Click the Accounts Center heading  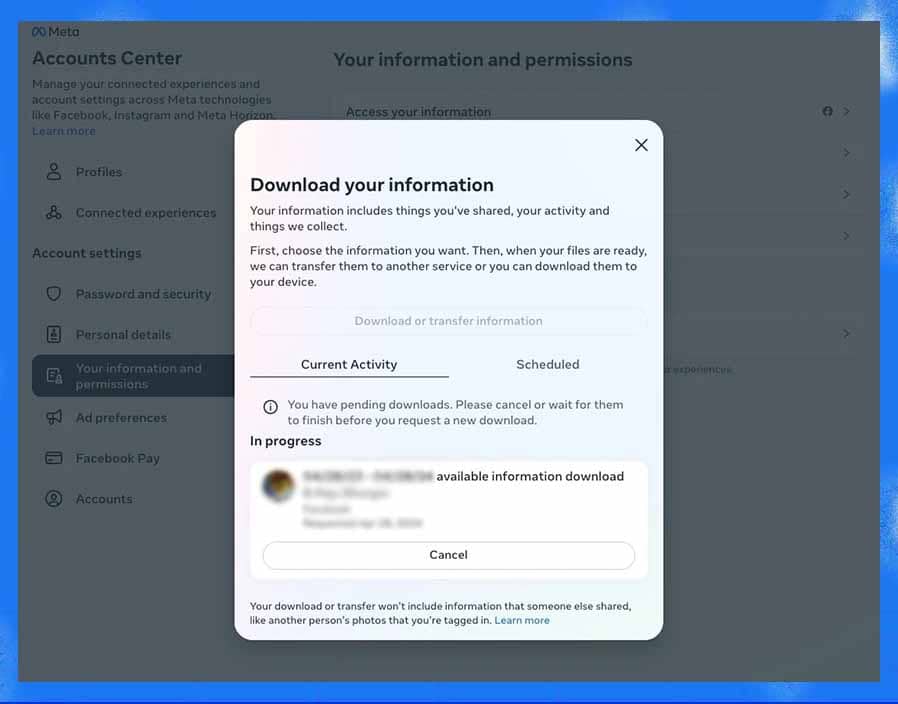(107, 58)
